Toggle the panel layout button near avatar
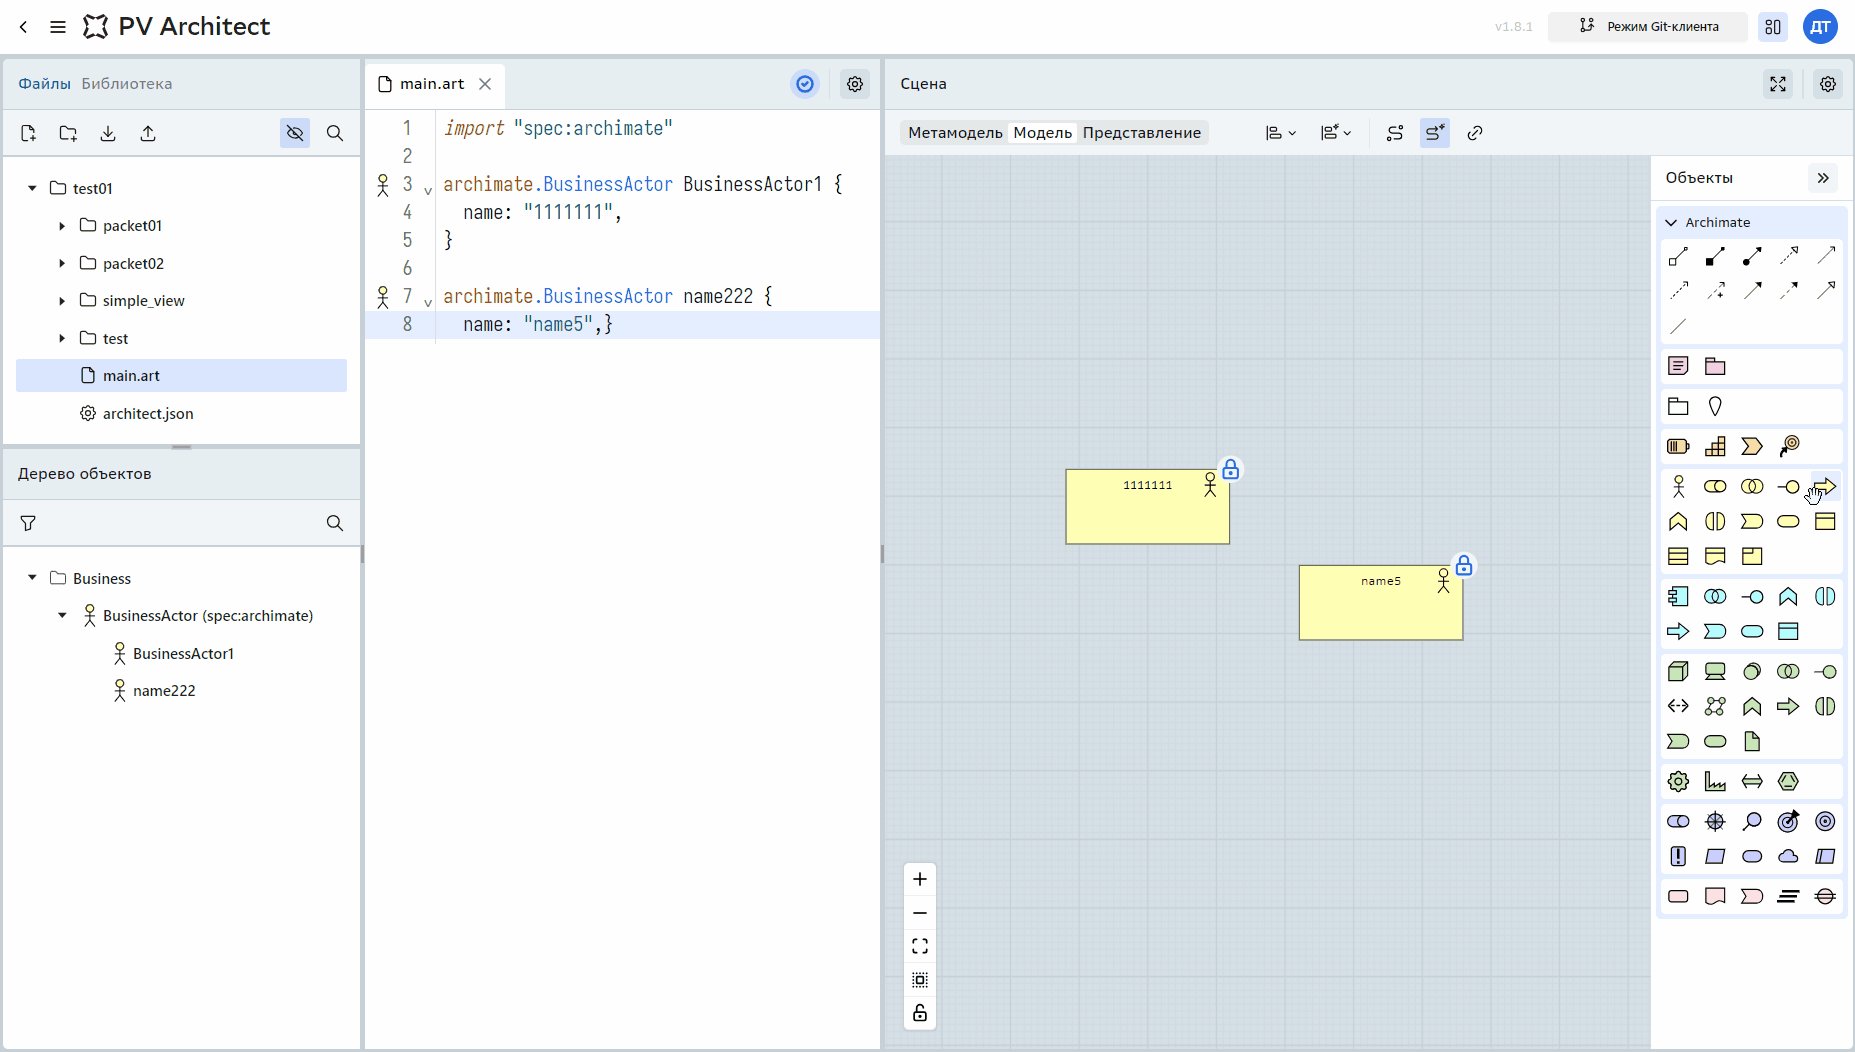 tap(1773, 27)
